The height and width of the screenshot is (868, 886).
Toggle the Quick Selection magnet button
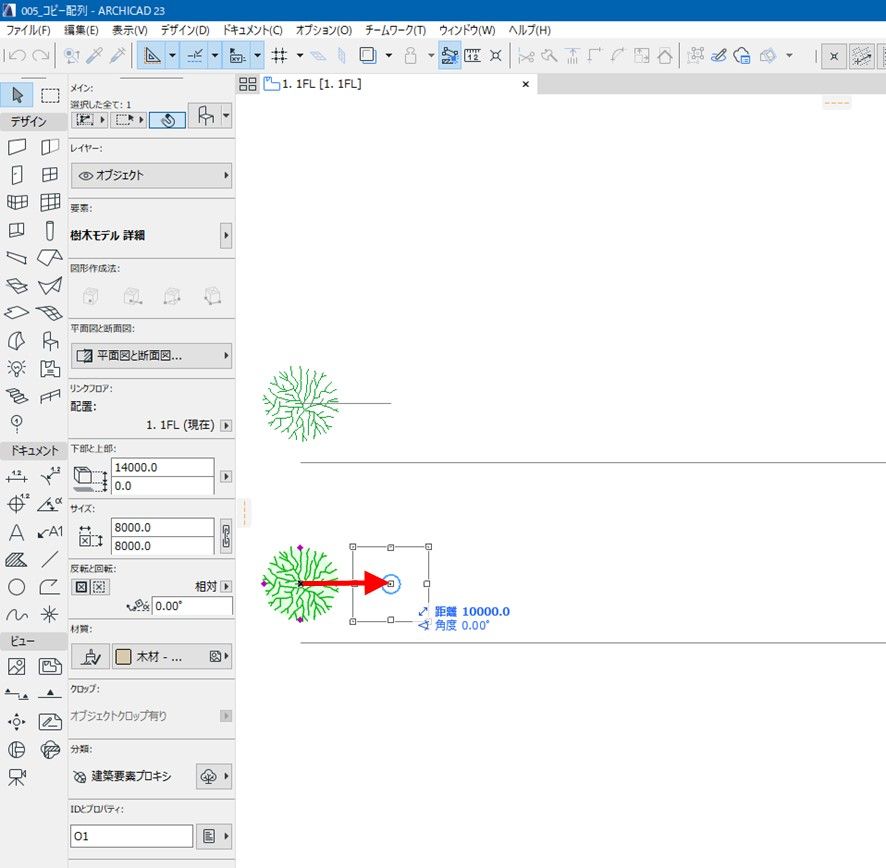point(167,120)
